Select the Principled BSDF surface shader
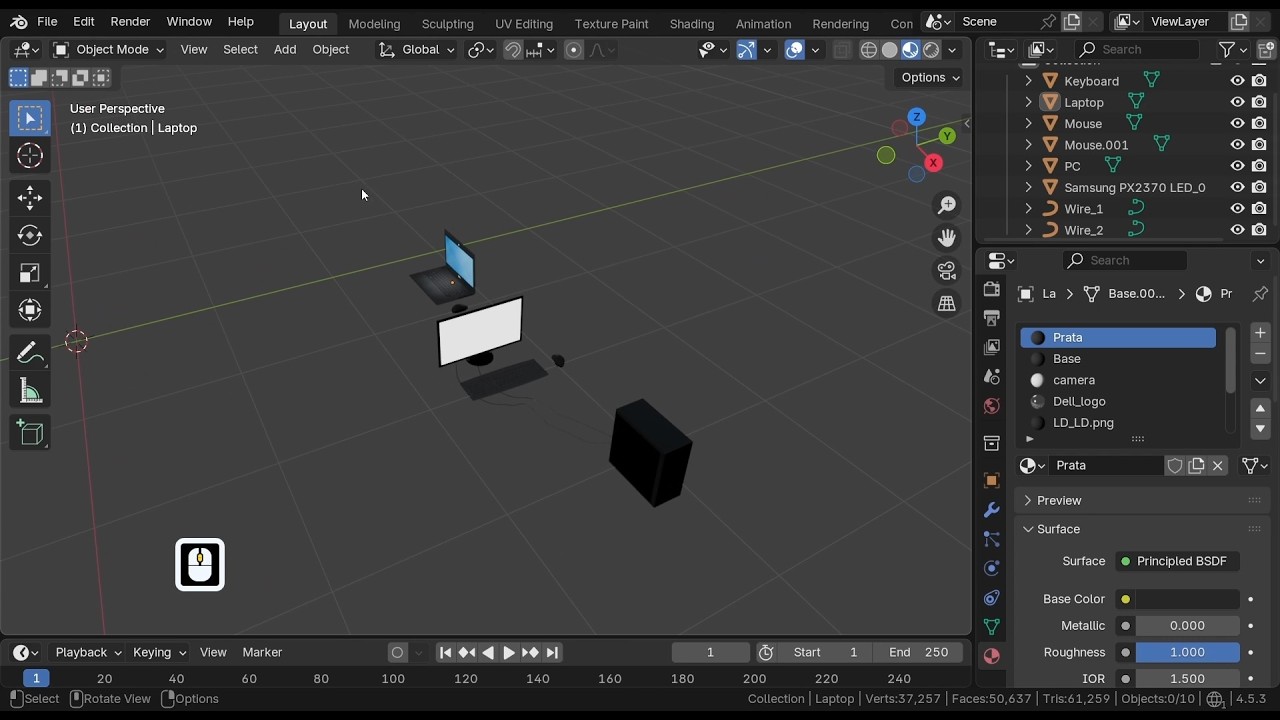Image resolution: width=1280 pixels, height=720 pixels. 1177,562
